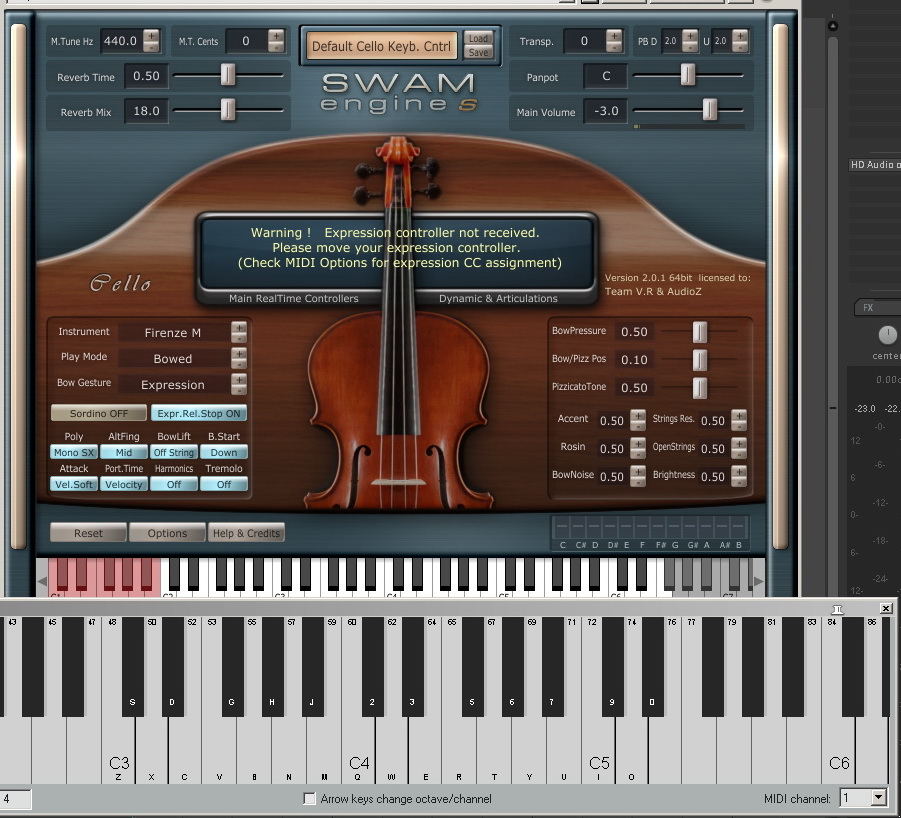This screenshot has height=818, width=901.
Task: Click the Default Cello Keyb. Cntrl preset name
Action: (x=382, y=46)
